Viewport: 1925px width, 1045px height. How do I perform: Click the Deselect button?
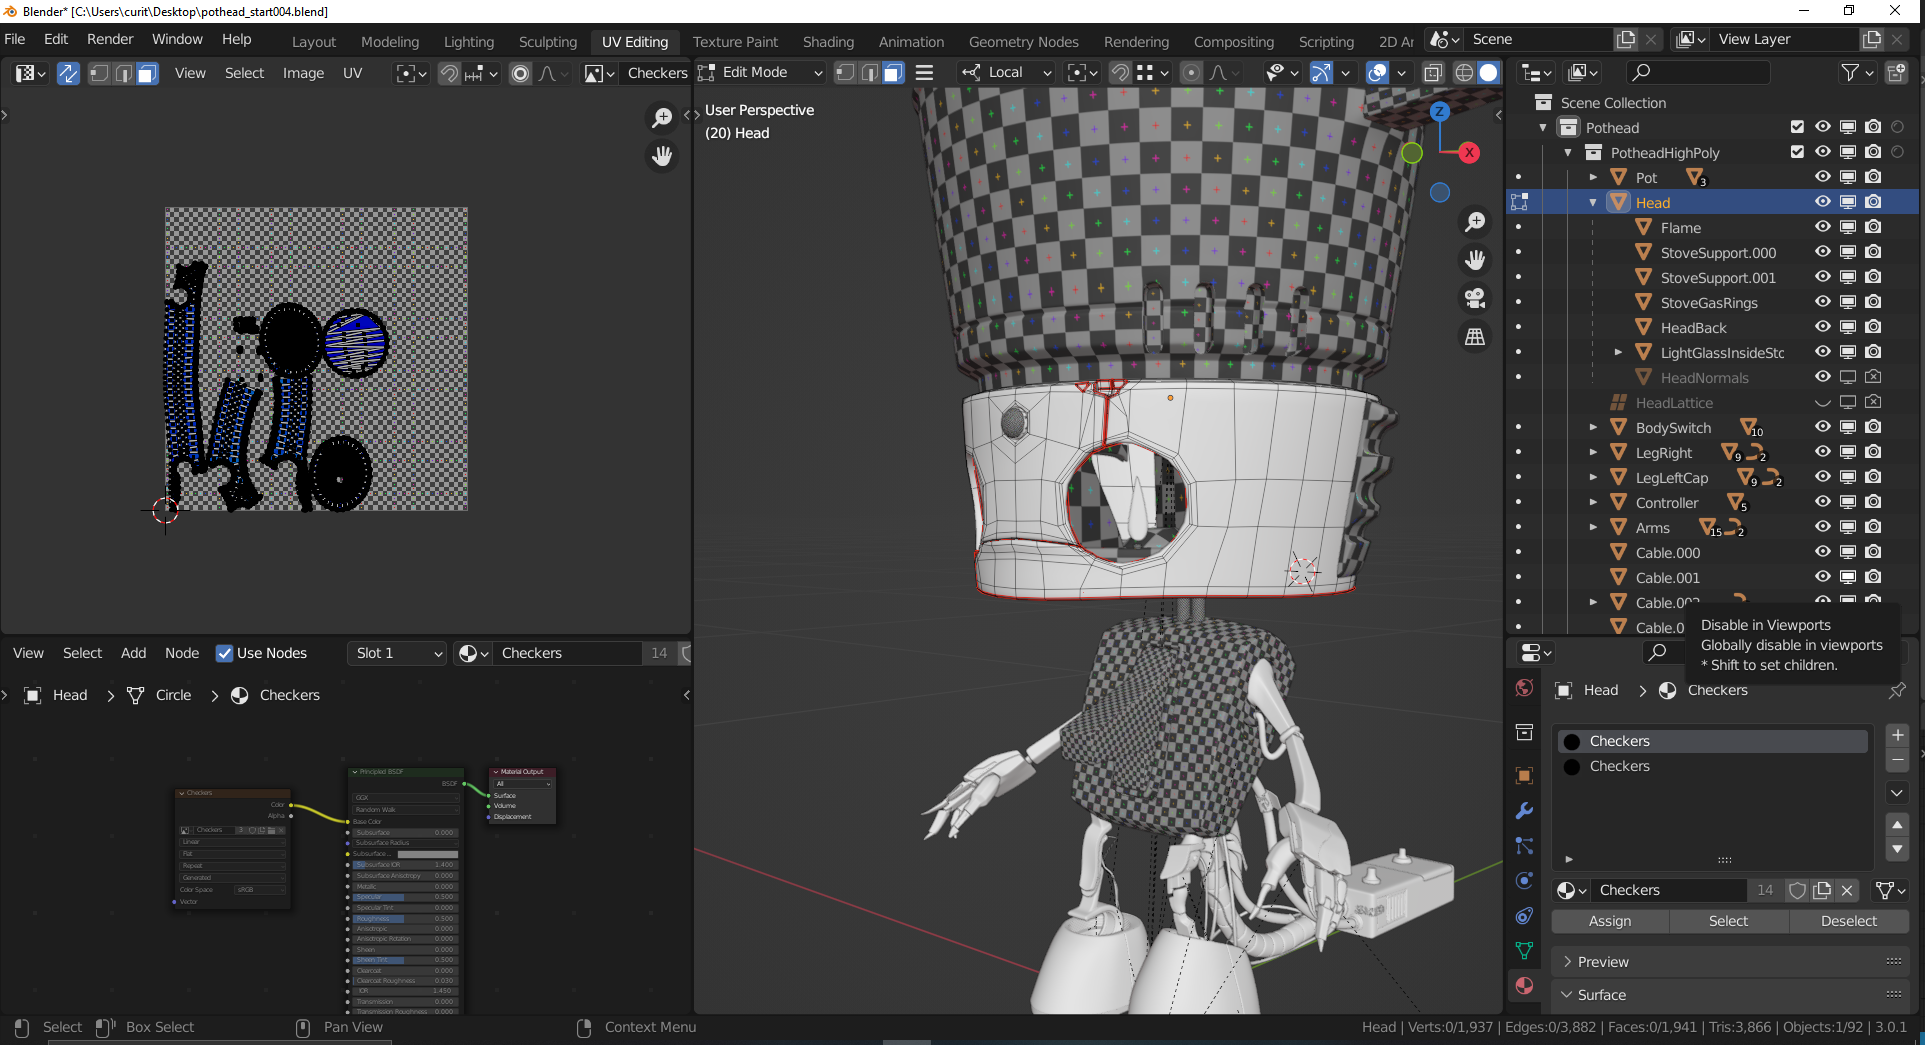1848,921
